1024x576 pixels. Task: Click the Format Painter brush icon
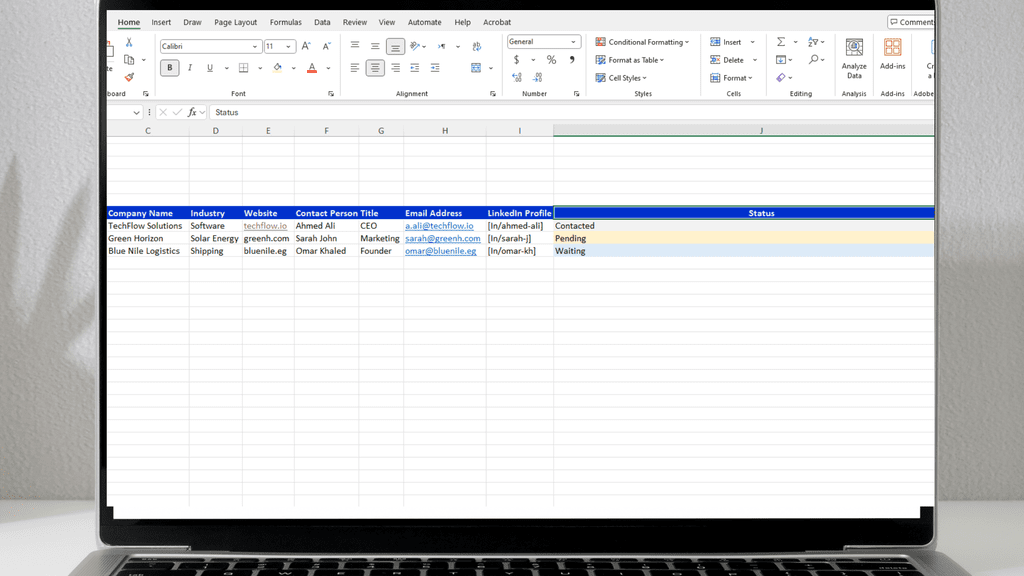[129, 77]
